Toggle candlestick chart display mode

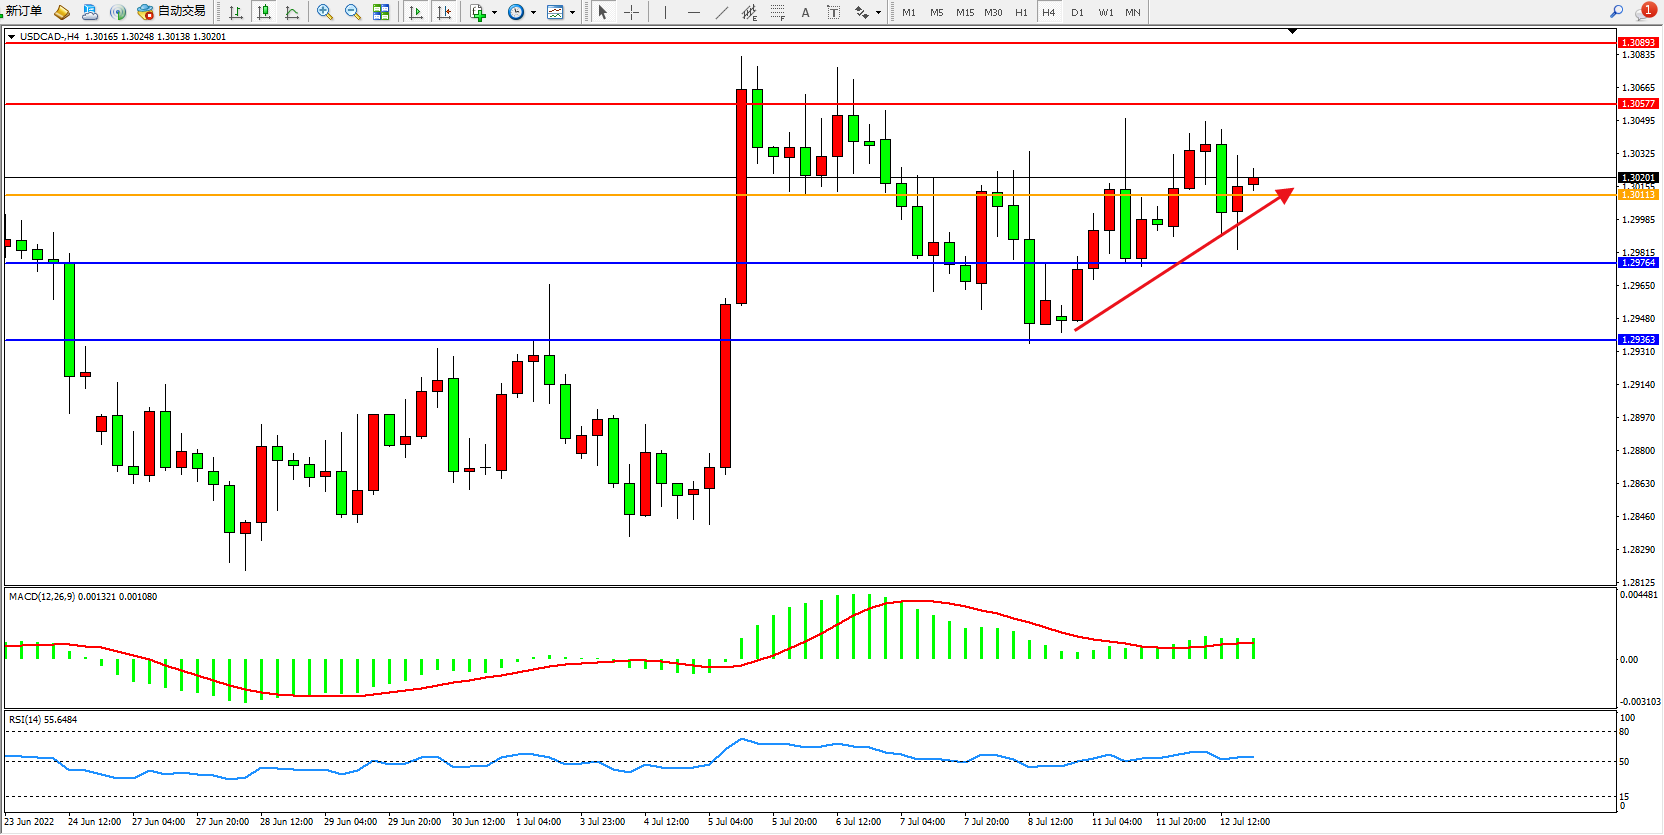click(264, 12)
